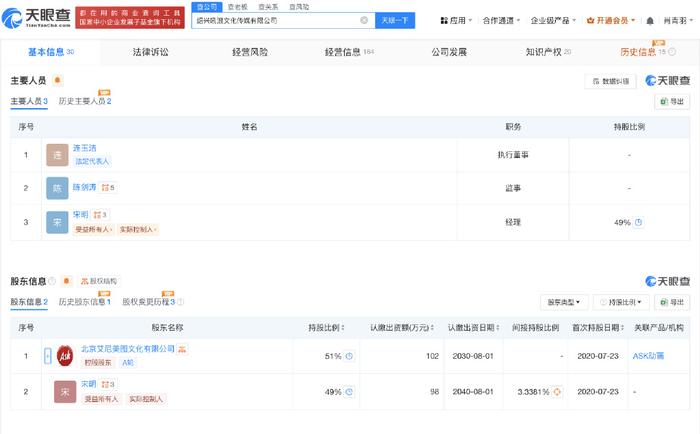The height and width of the screenshot is (434, 700).
Task: Click the 天眼查 logo in the header
Action: point(37,19)
